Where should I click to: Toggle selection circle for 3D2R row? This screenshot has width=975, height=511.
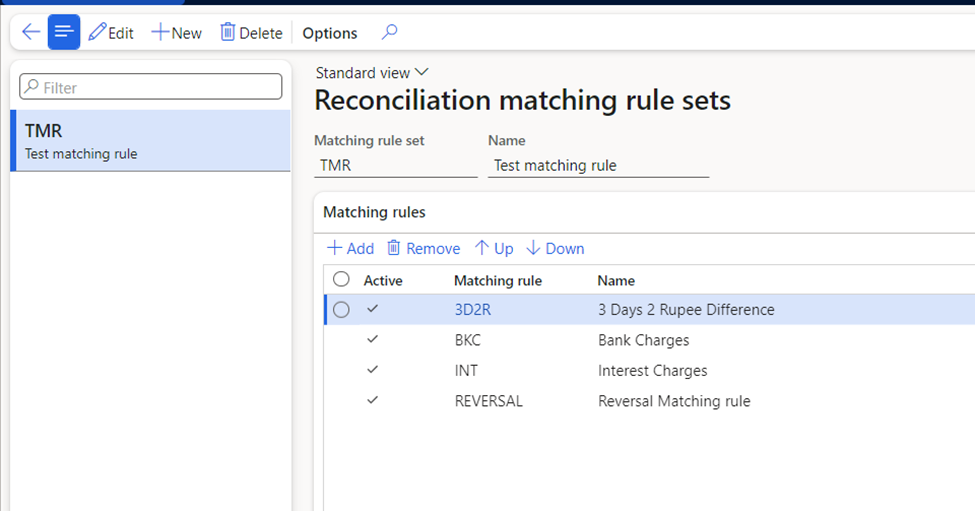[x=341, y=310]
